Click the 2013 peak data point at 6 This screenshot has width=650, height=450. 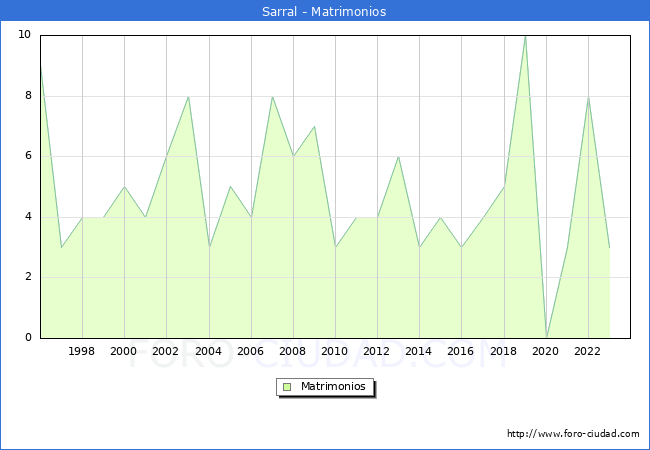tap(398, 157)
